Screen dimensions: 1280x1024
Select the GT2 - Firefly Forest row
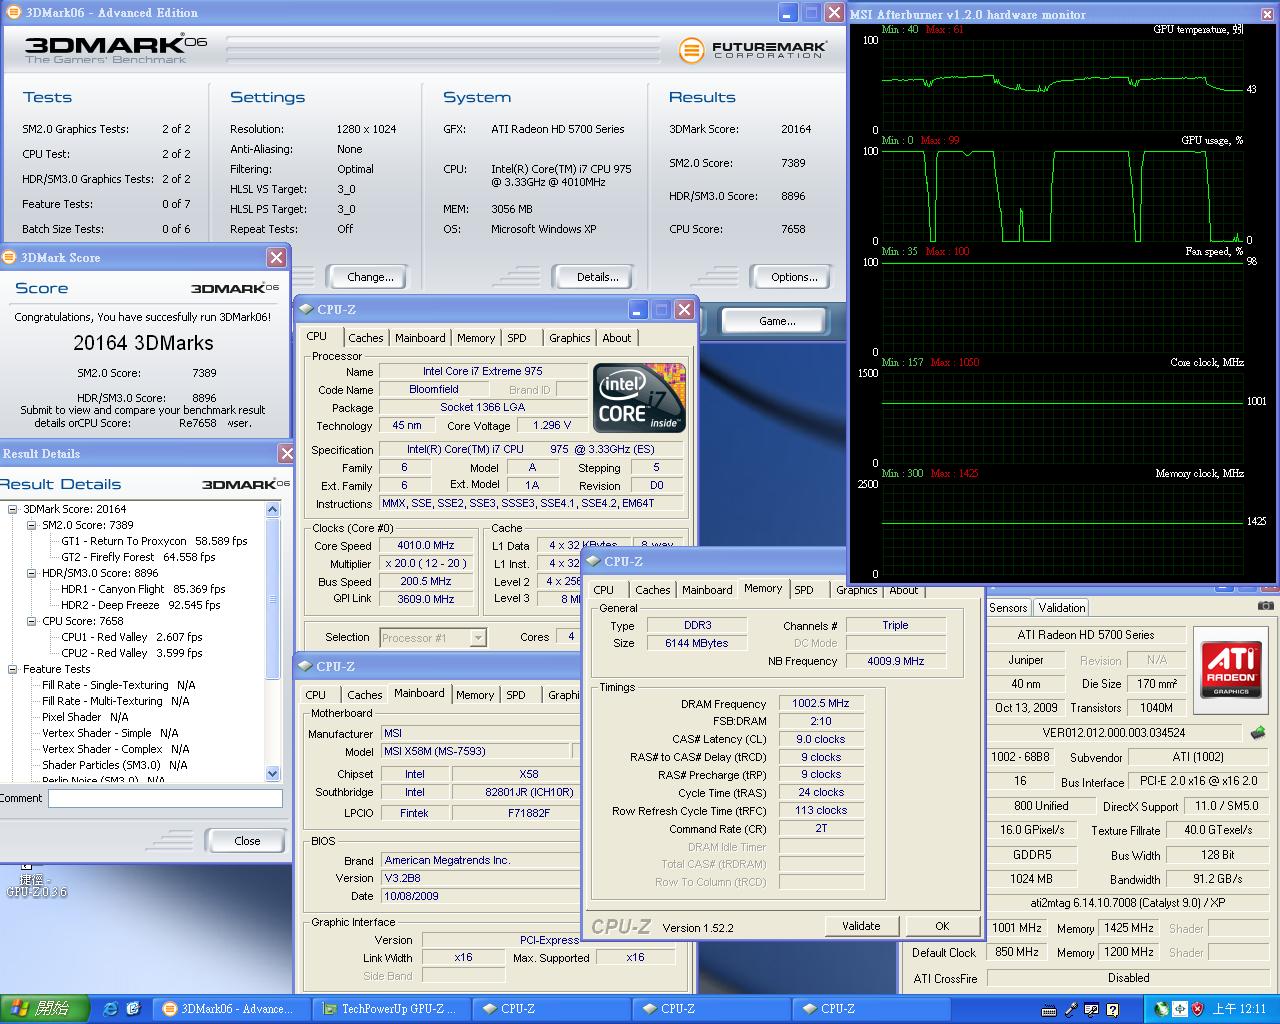(138, 557)
